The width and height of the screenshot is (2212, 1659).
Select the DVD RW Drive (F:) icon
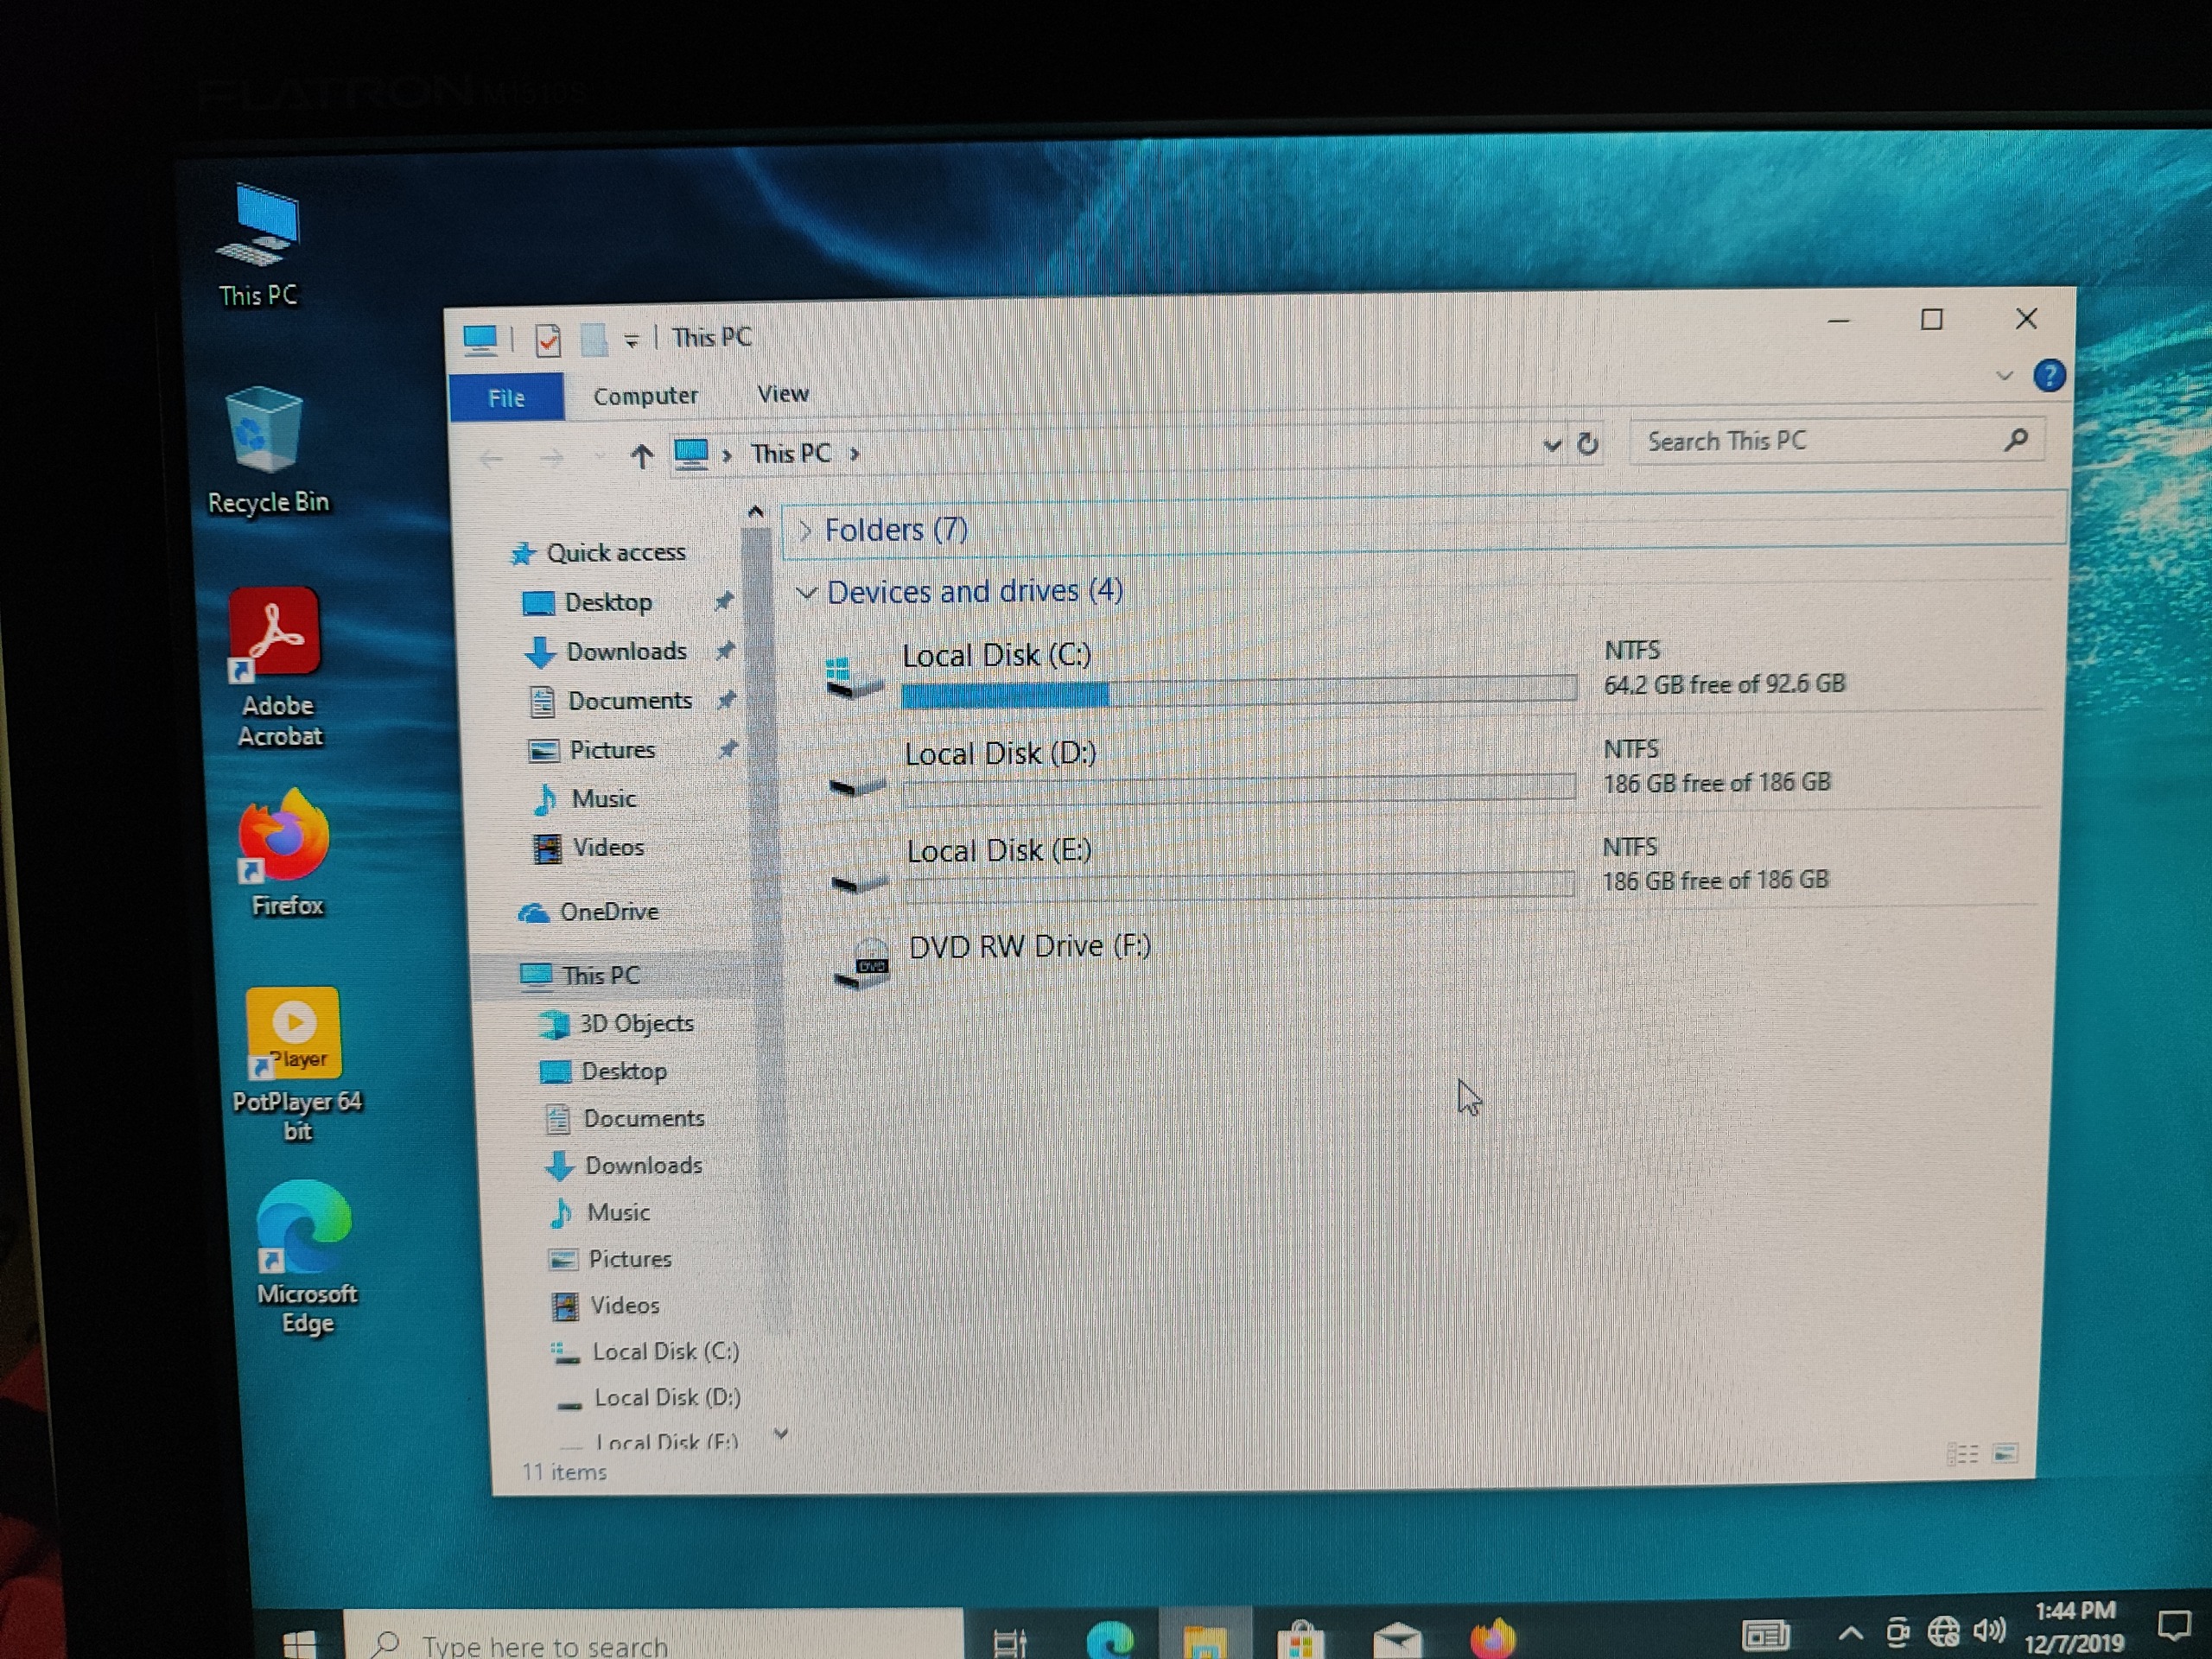863,963
